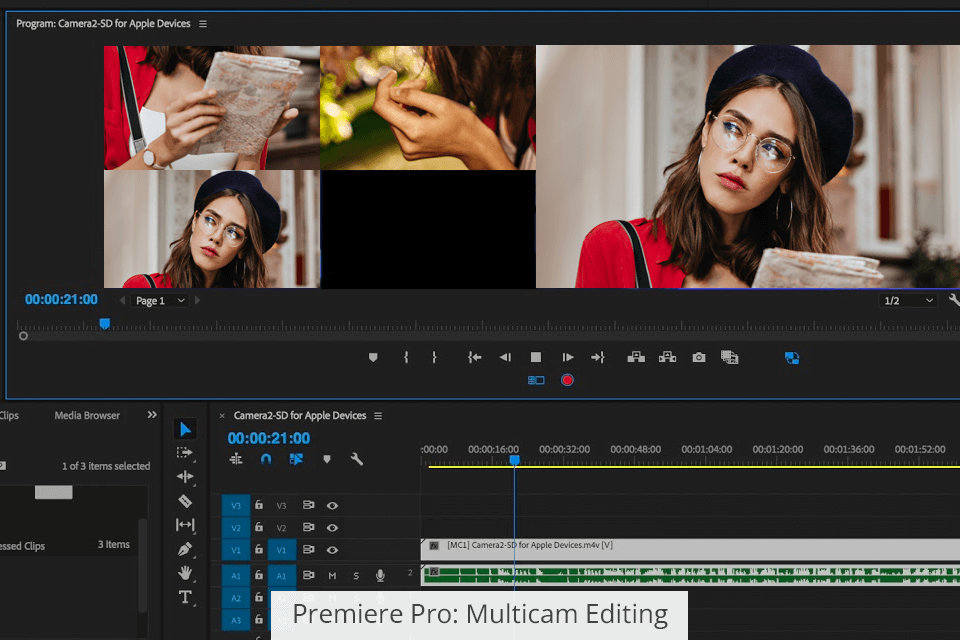This screenshot has width=960, height=640.
Task: Go to Out point in Program monitor
Action: [598, 357]
